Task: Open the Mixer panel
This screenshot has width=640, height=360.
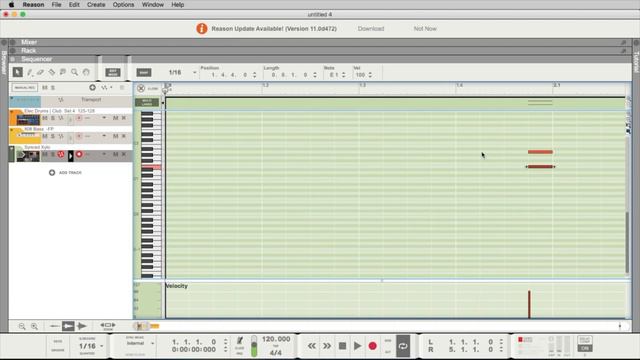Action: coord(29,42)
